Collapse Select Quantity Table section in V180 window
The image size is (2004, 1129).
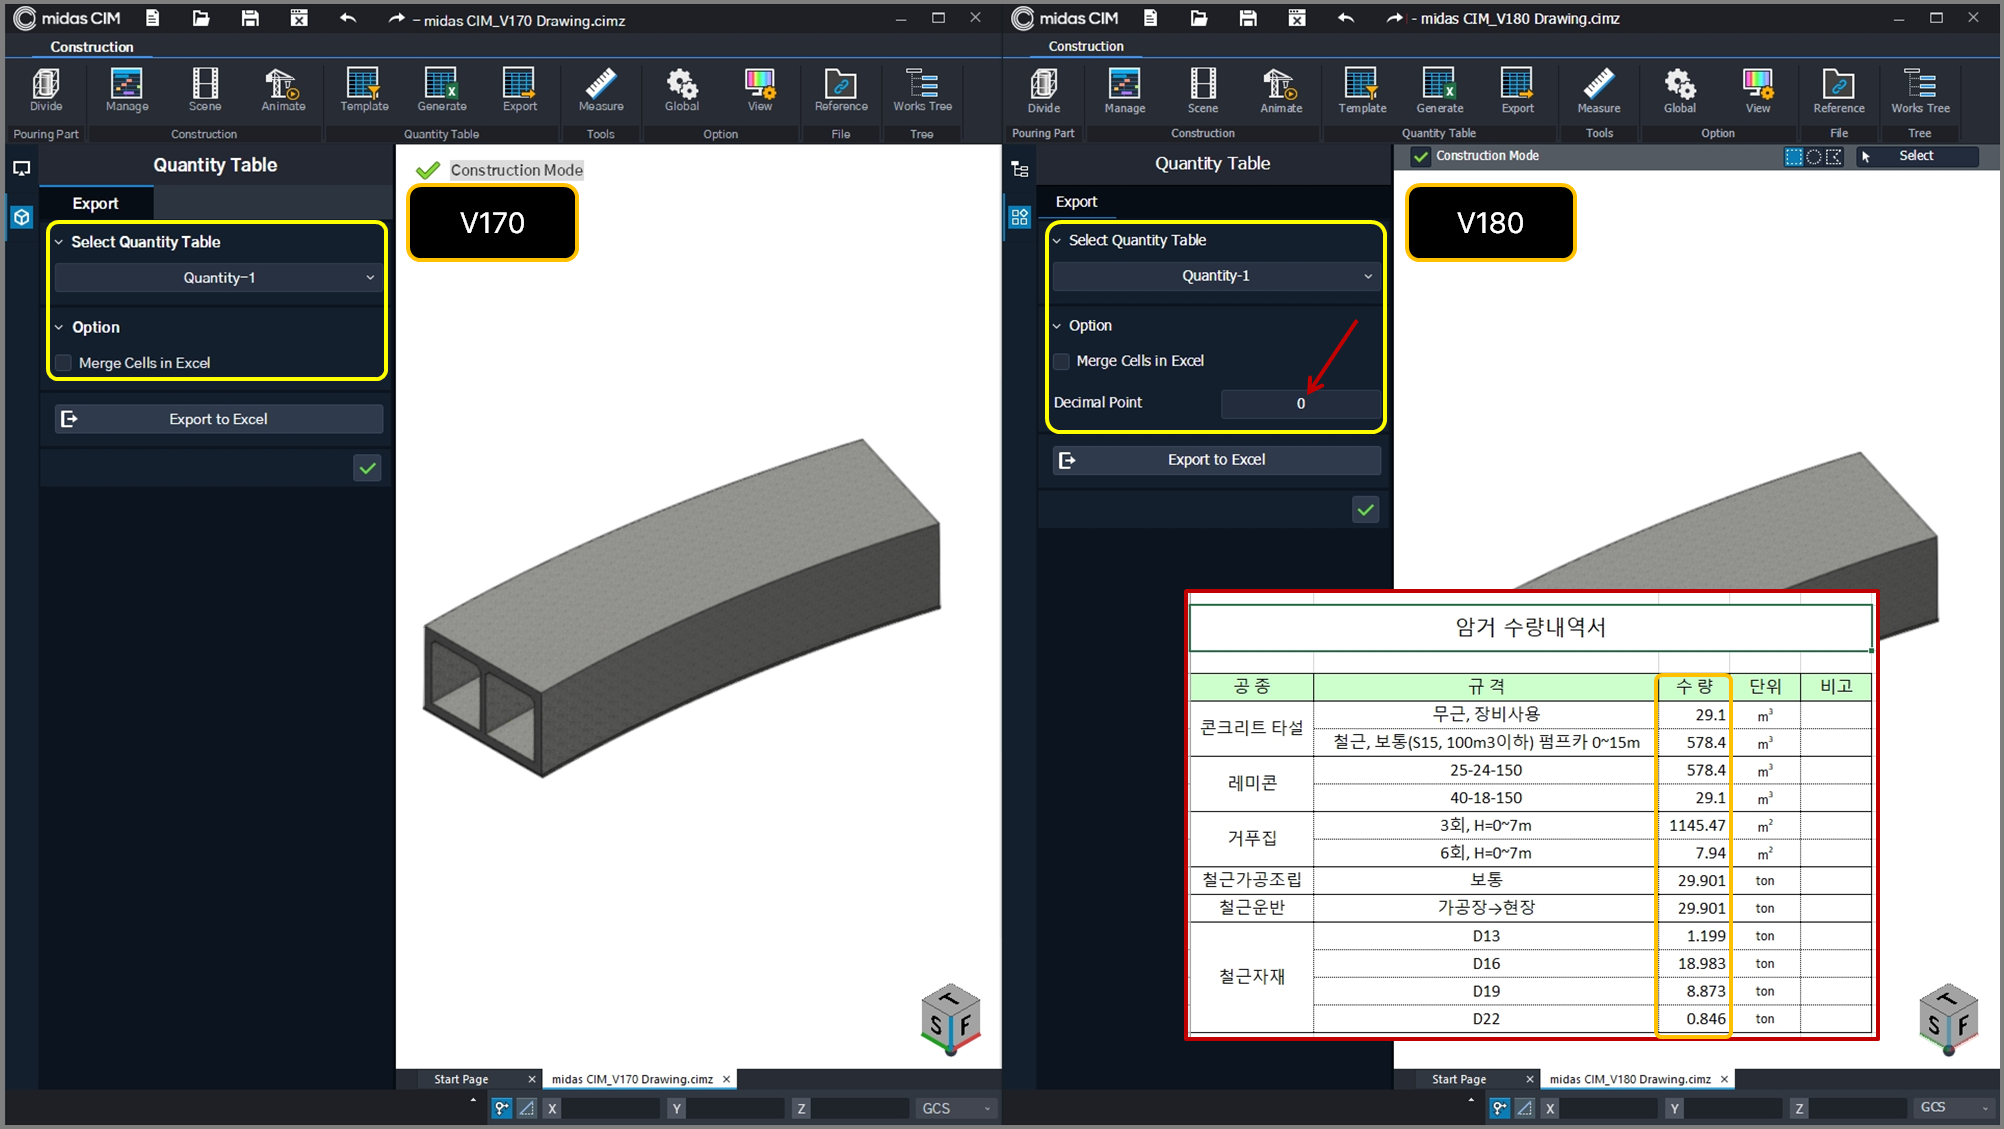(1057, 240)
